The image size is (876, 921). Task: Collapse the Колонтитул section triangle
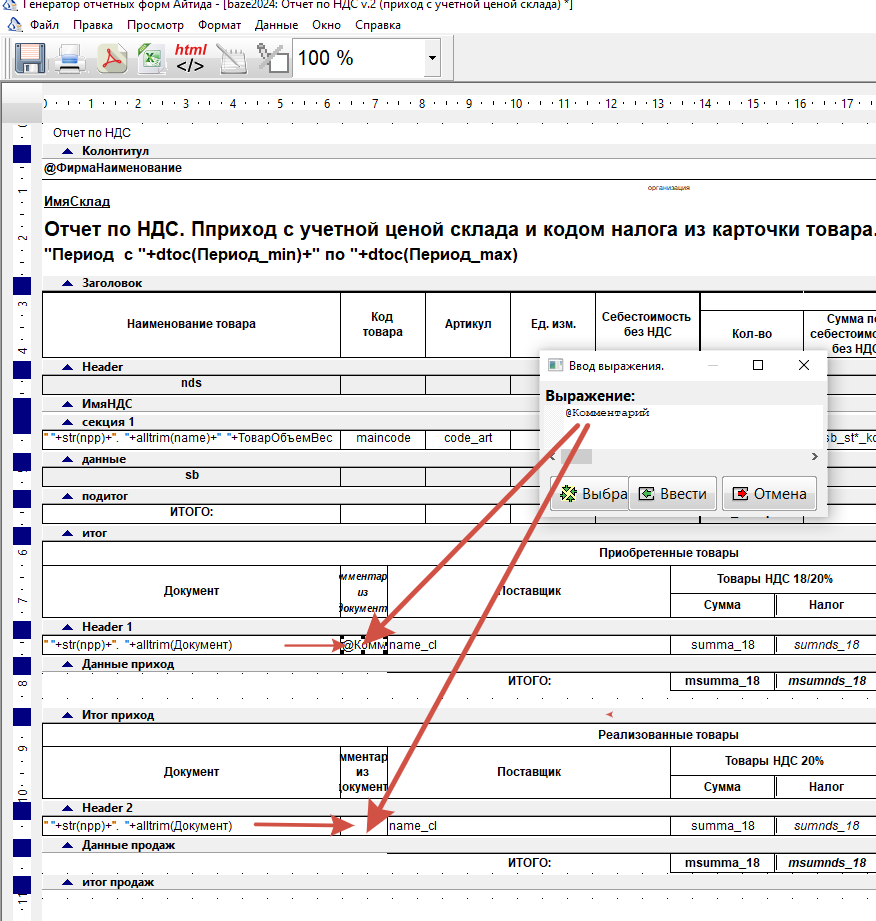68,151
